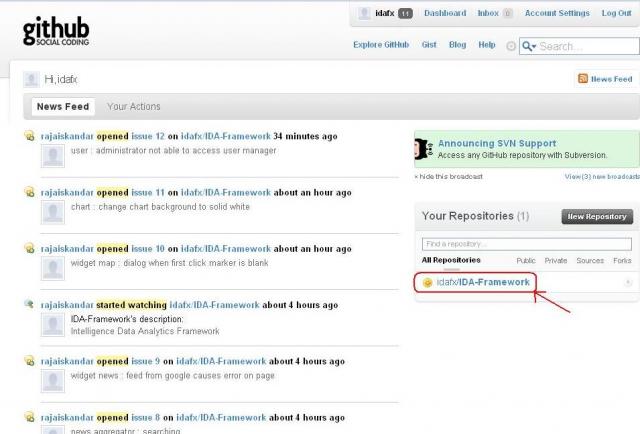Open idafx/IDA-Framework link in issue 11 entry
Screen dimensions: 640x434
click(x=226, y=192)
